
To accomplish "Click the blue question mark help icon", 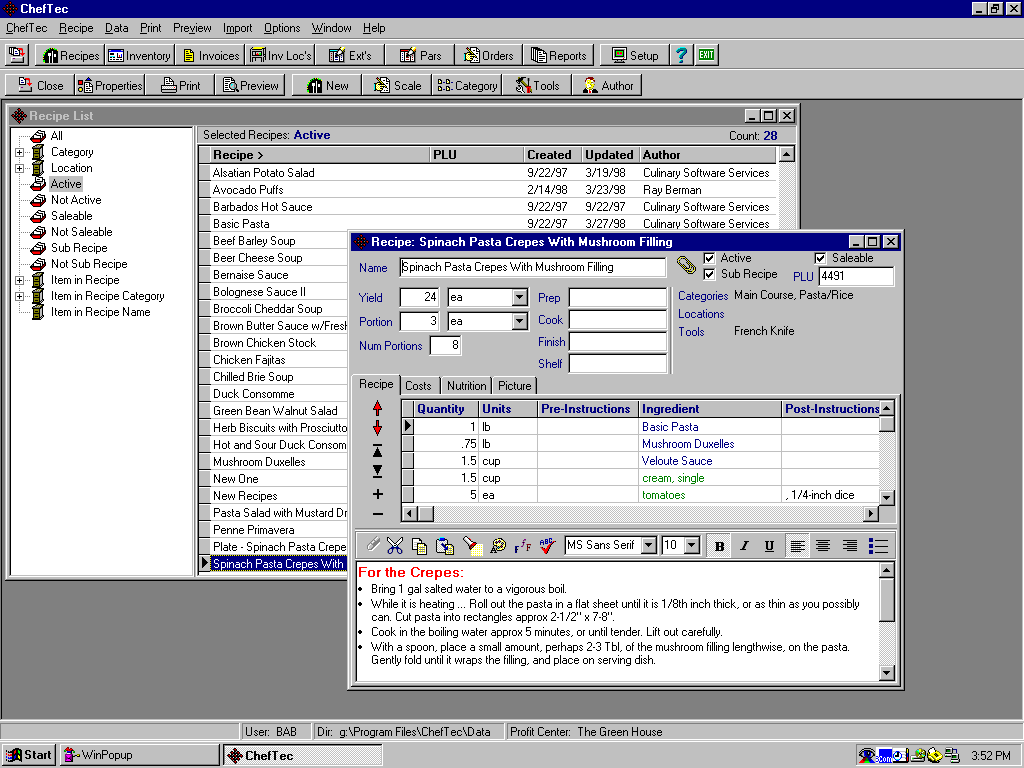I will (682, 56).
